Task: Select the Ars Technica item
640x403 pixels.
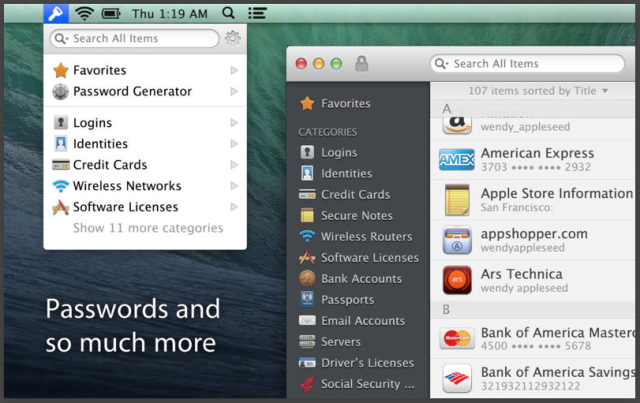Action: (533, 281)
